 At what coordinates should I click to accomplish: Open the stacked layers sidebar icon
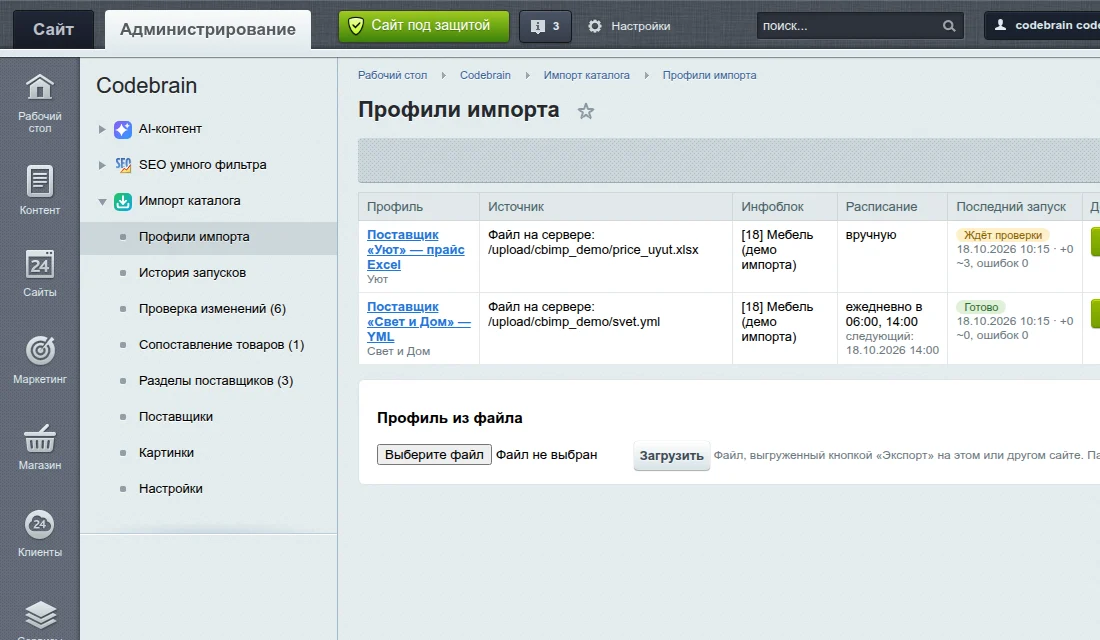[40, 615]
